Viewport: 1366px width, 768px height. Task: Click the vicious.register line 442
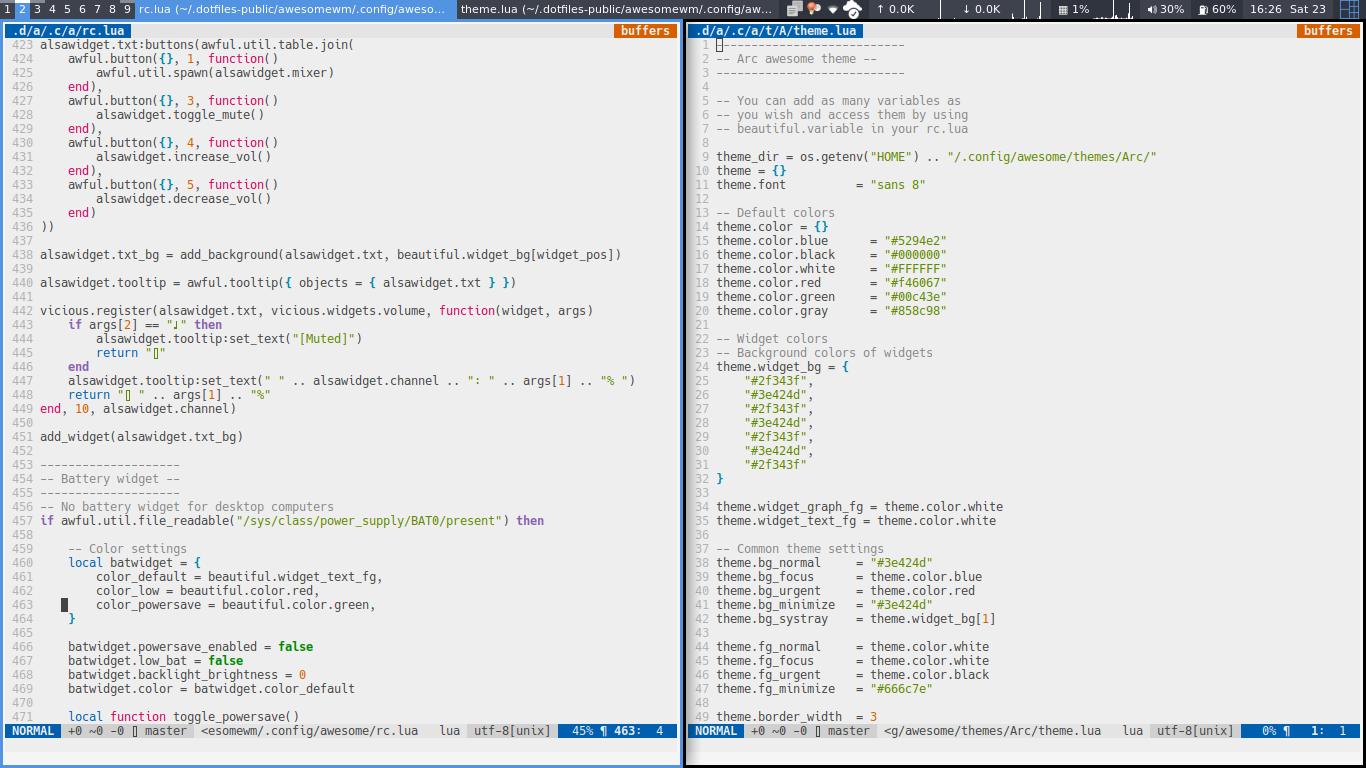click(x=316, y=311)
